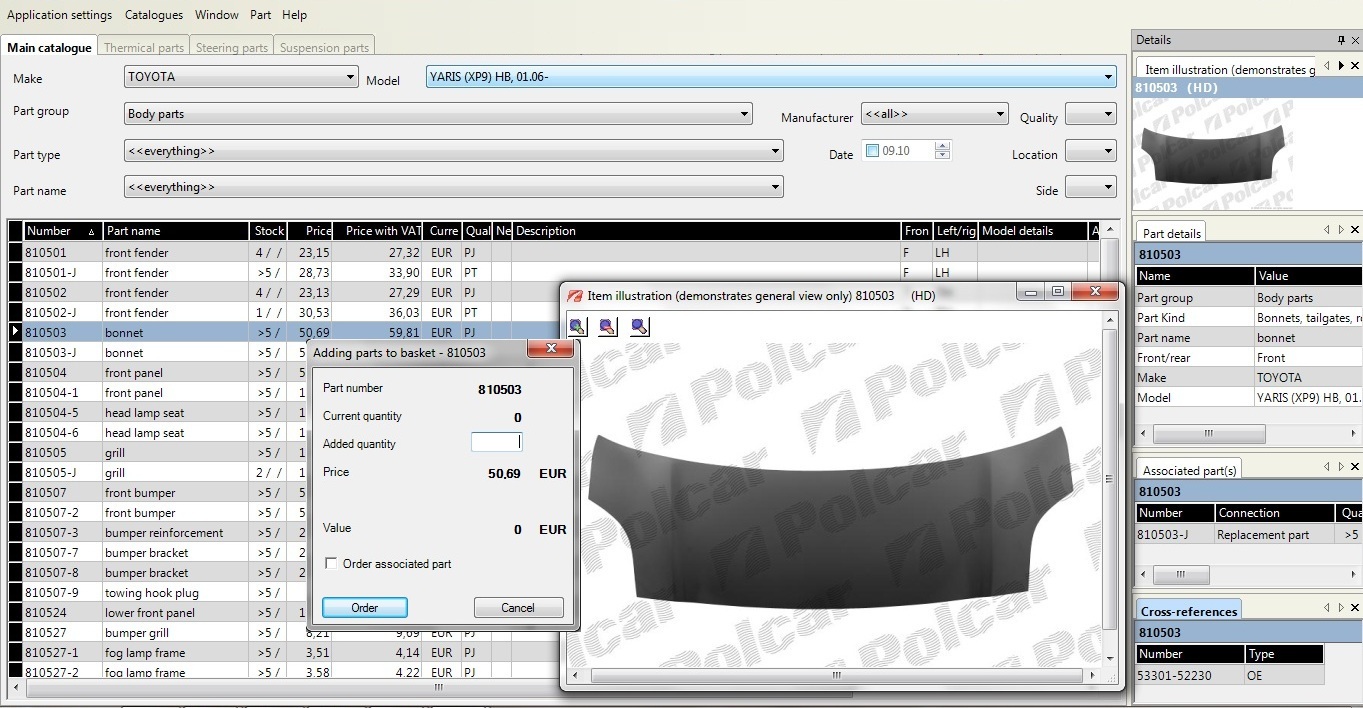Viewport: 1363px width, 708px height.
Task: Switch to the Steering parts tab
Action: 232,47
